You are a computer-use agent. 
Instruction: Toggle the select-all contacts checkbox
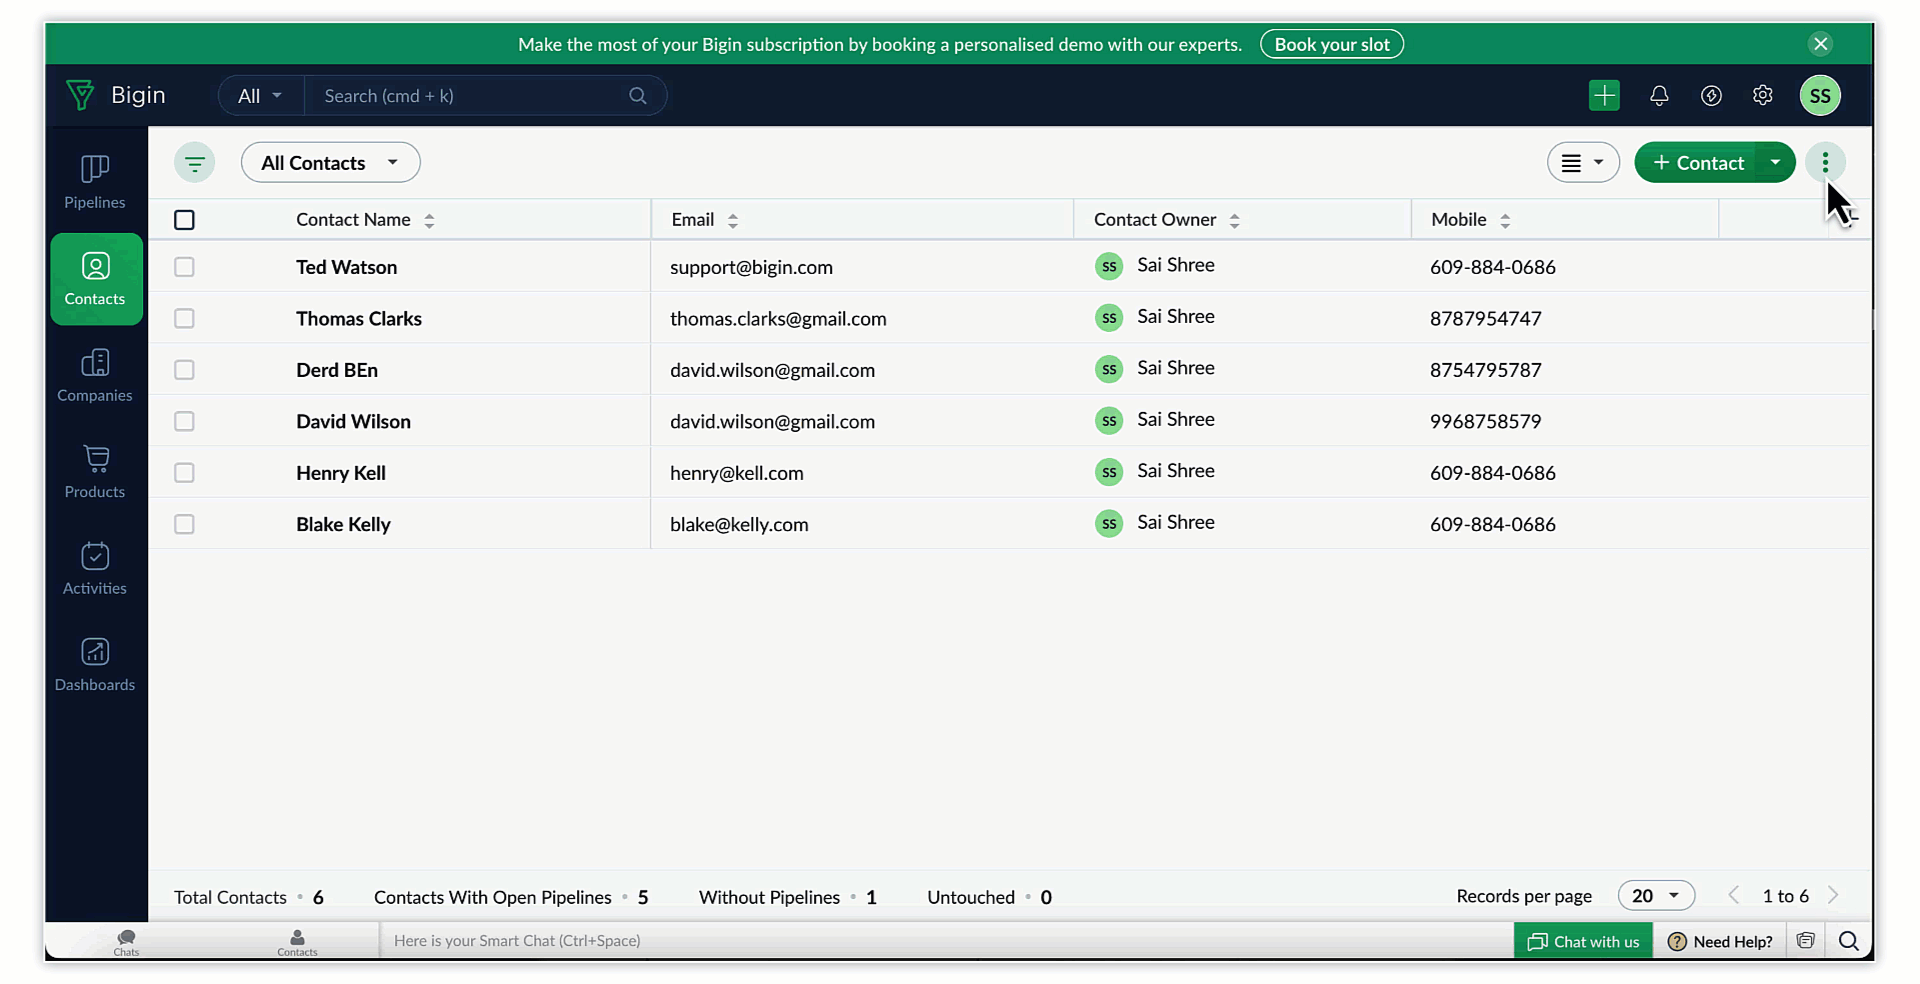point(184,220)
